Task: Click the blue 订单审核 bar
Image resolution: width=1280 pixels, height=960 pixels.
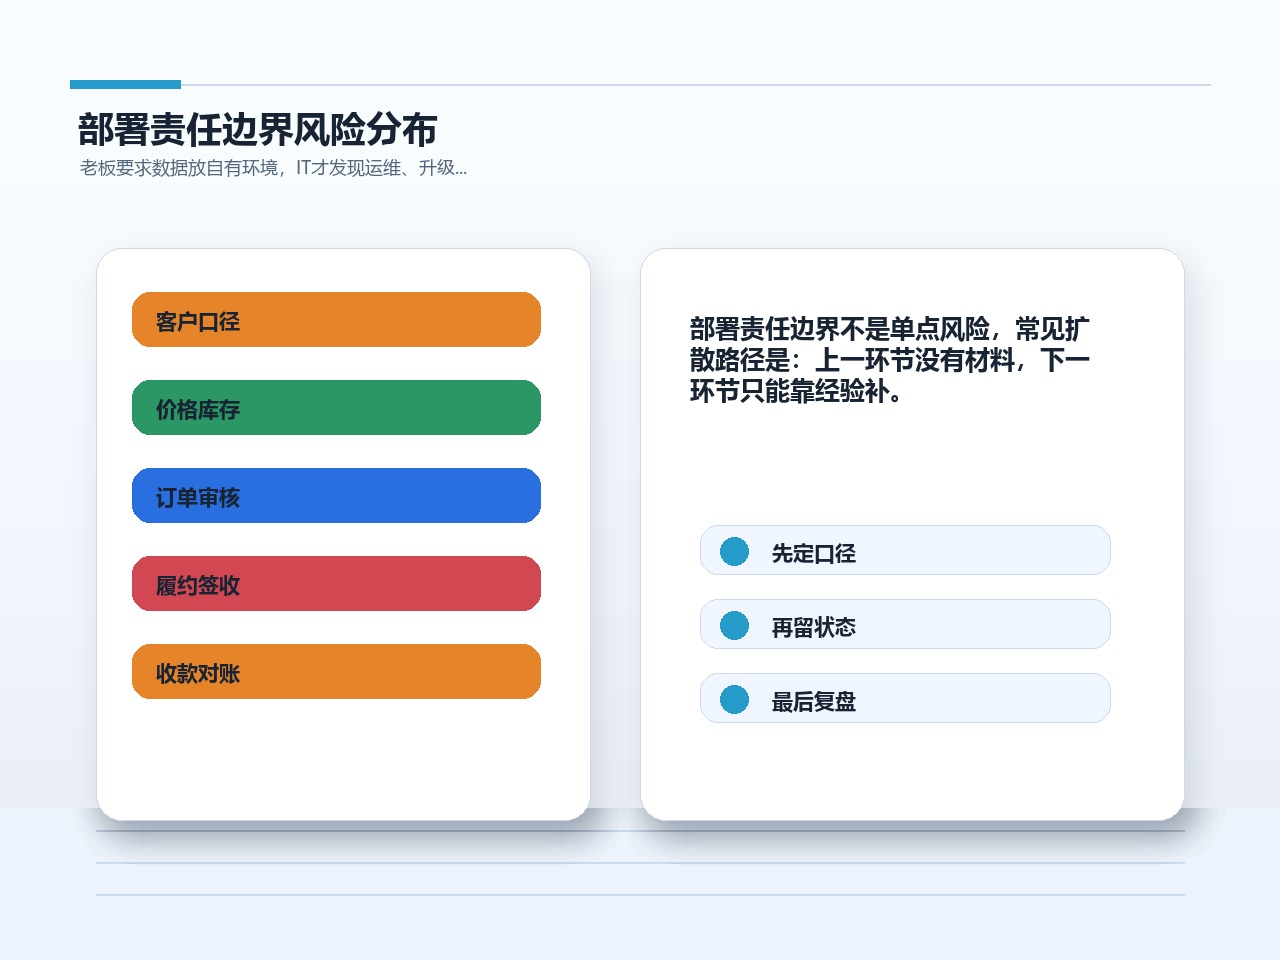Action: (x=336, y=496)
